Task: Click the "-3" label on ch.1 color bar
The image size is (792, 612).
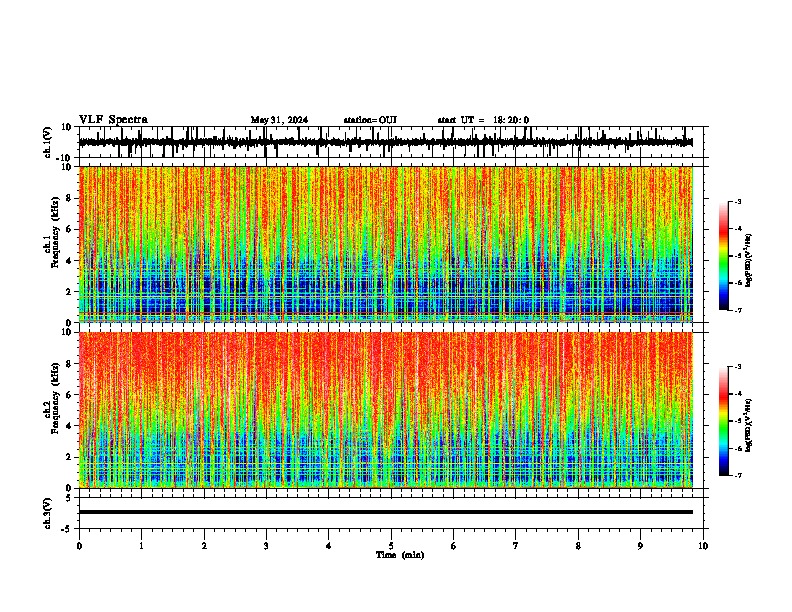Action: pos(737,201)
